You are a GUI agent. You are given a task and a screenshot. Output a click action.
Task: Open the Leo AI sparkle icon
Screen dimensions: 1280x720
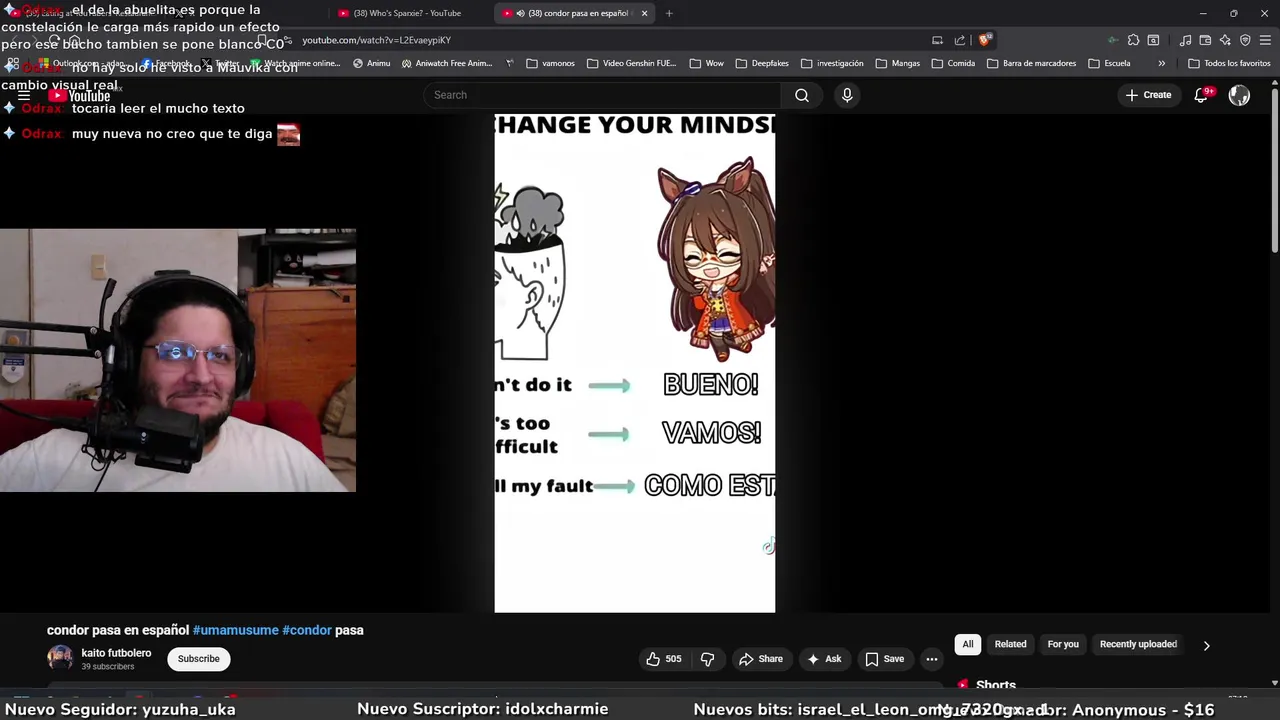pos(1225,40)
